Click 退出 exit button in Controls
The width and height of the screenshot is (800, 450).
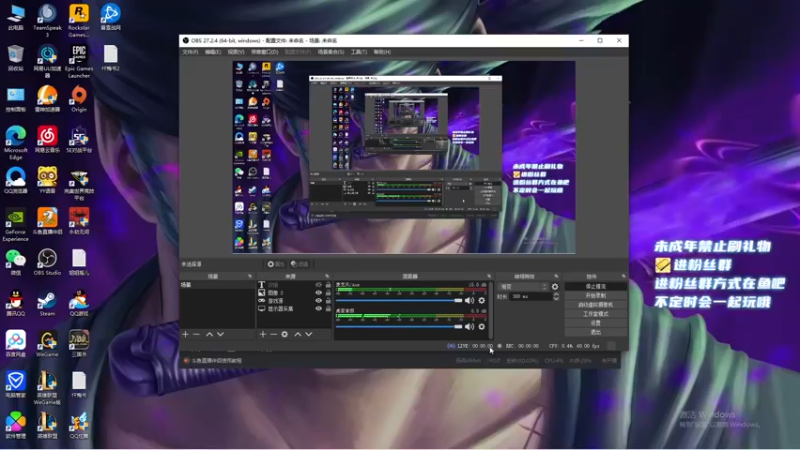click(595, 332)
